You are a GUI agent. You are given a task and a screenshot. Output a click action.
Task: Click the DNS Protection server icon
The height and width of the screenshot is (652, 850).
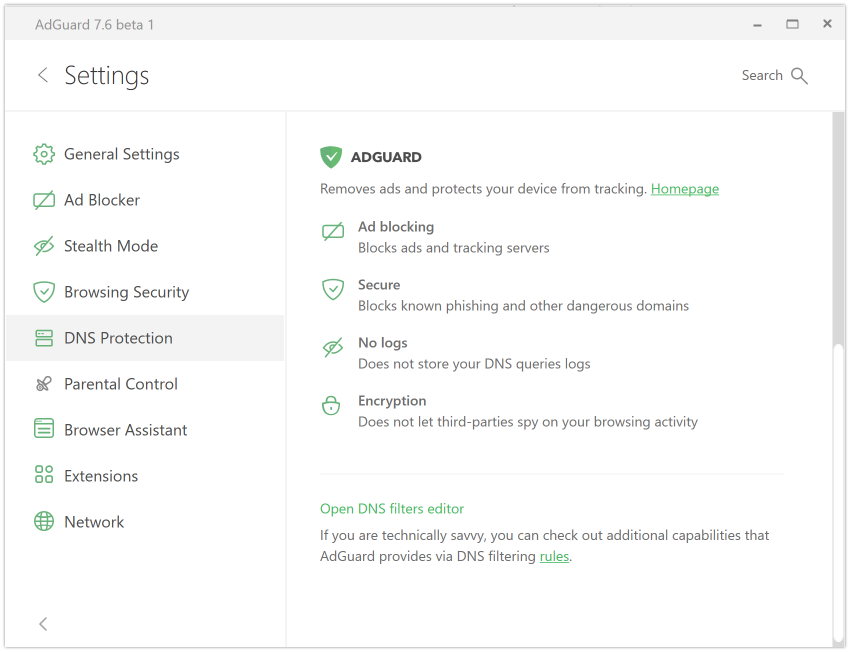(43, 338)
